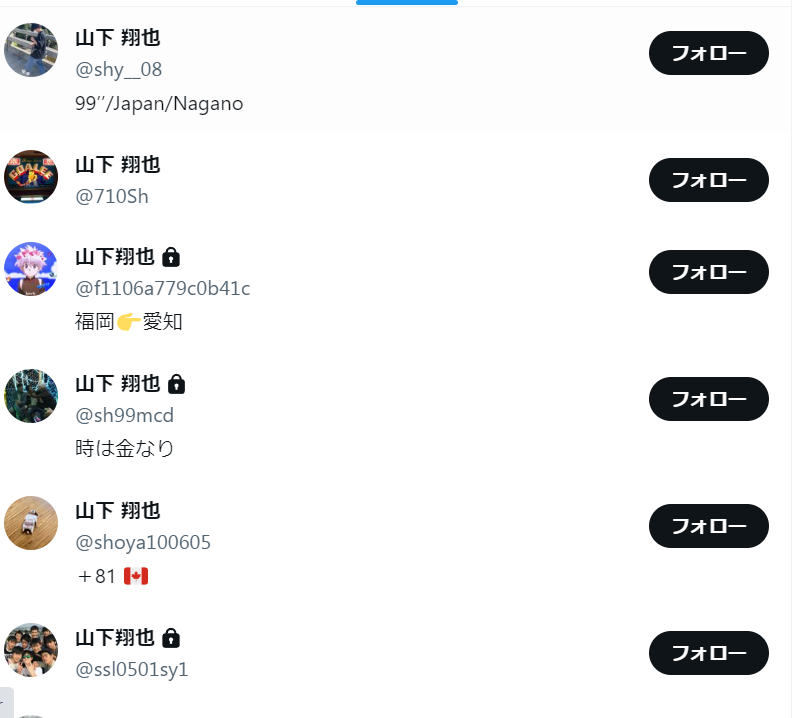Tap フォロー for user @ssl0501sy1
Viewport: 807px width, 718px height.
[708, 653]
